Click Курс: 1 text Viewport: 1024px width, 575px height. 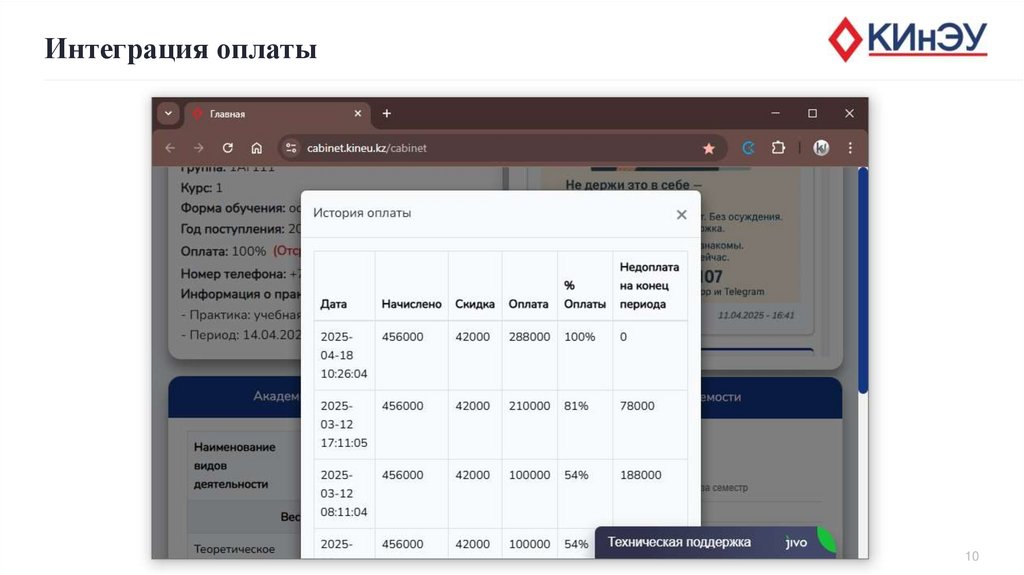[x=201, y=188]
